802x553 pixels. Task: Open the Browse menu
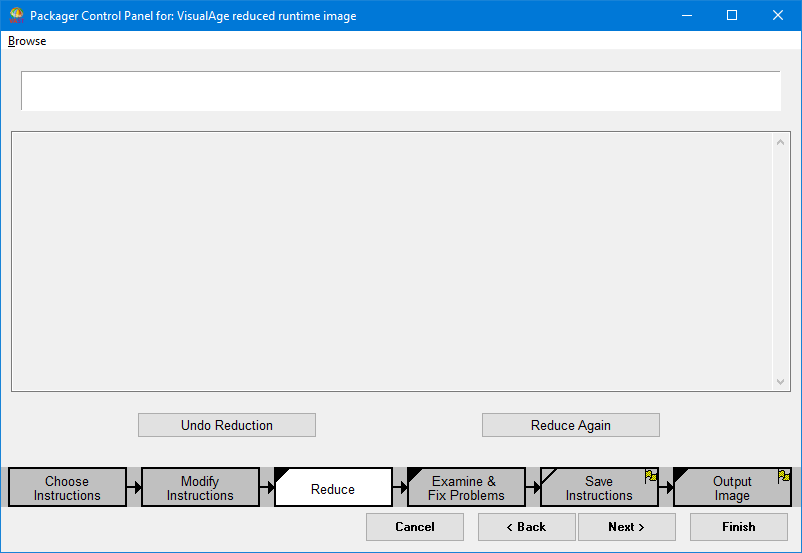pos(27,41)
